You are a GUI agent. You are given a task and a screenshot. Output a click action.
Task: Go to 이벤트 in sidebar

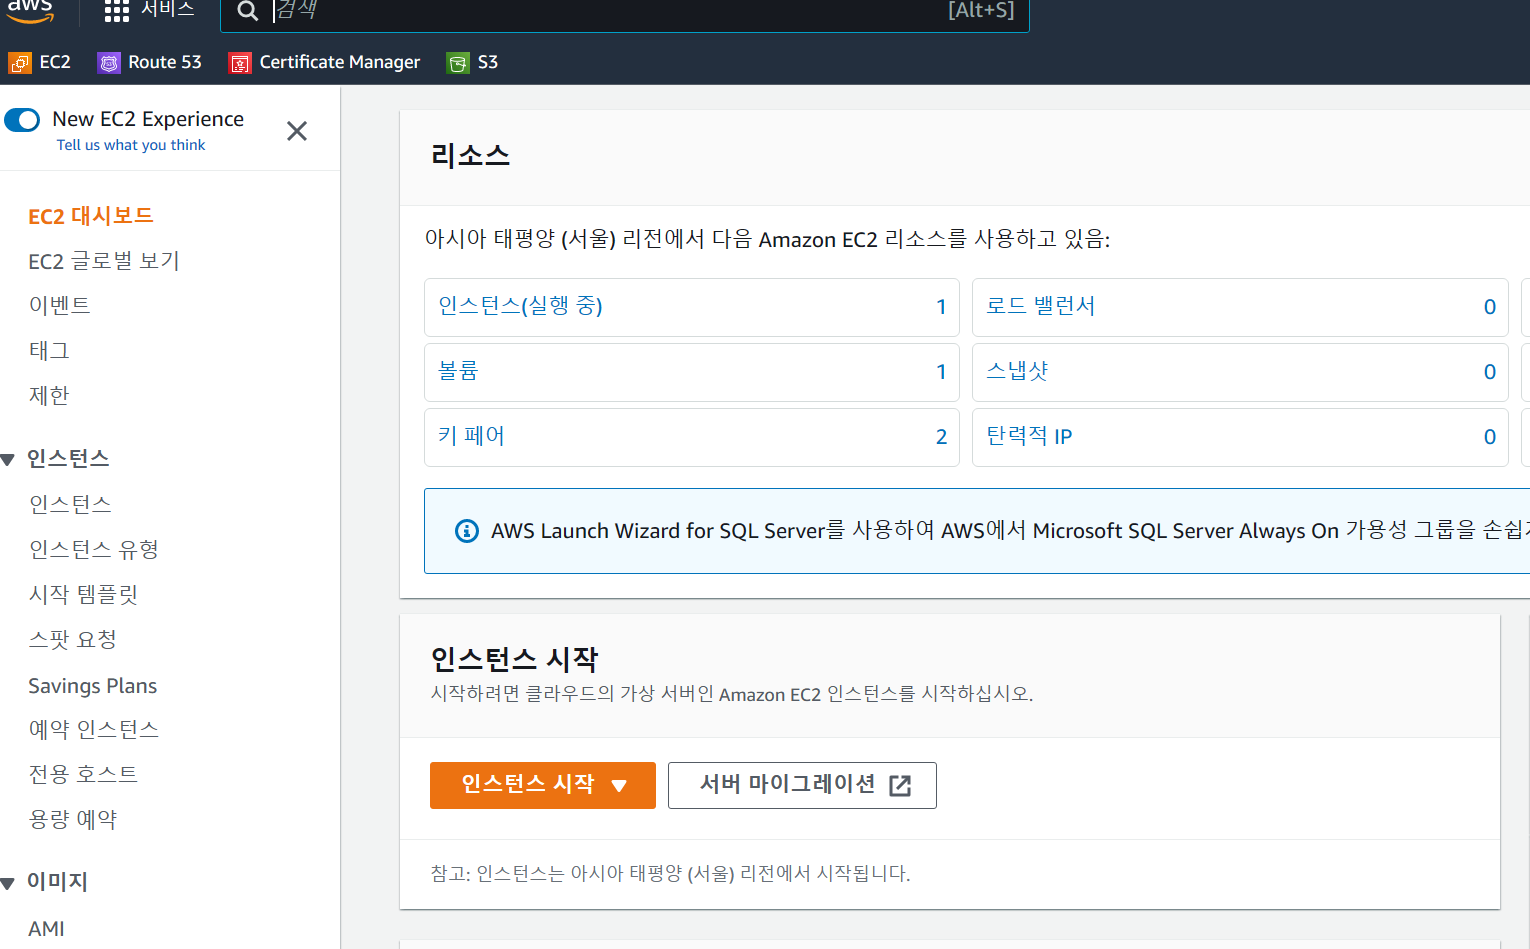(60, 305)
